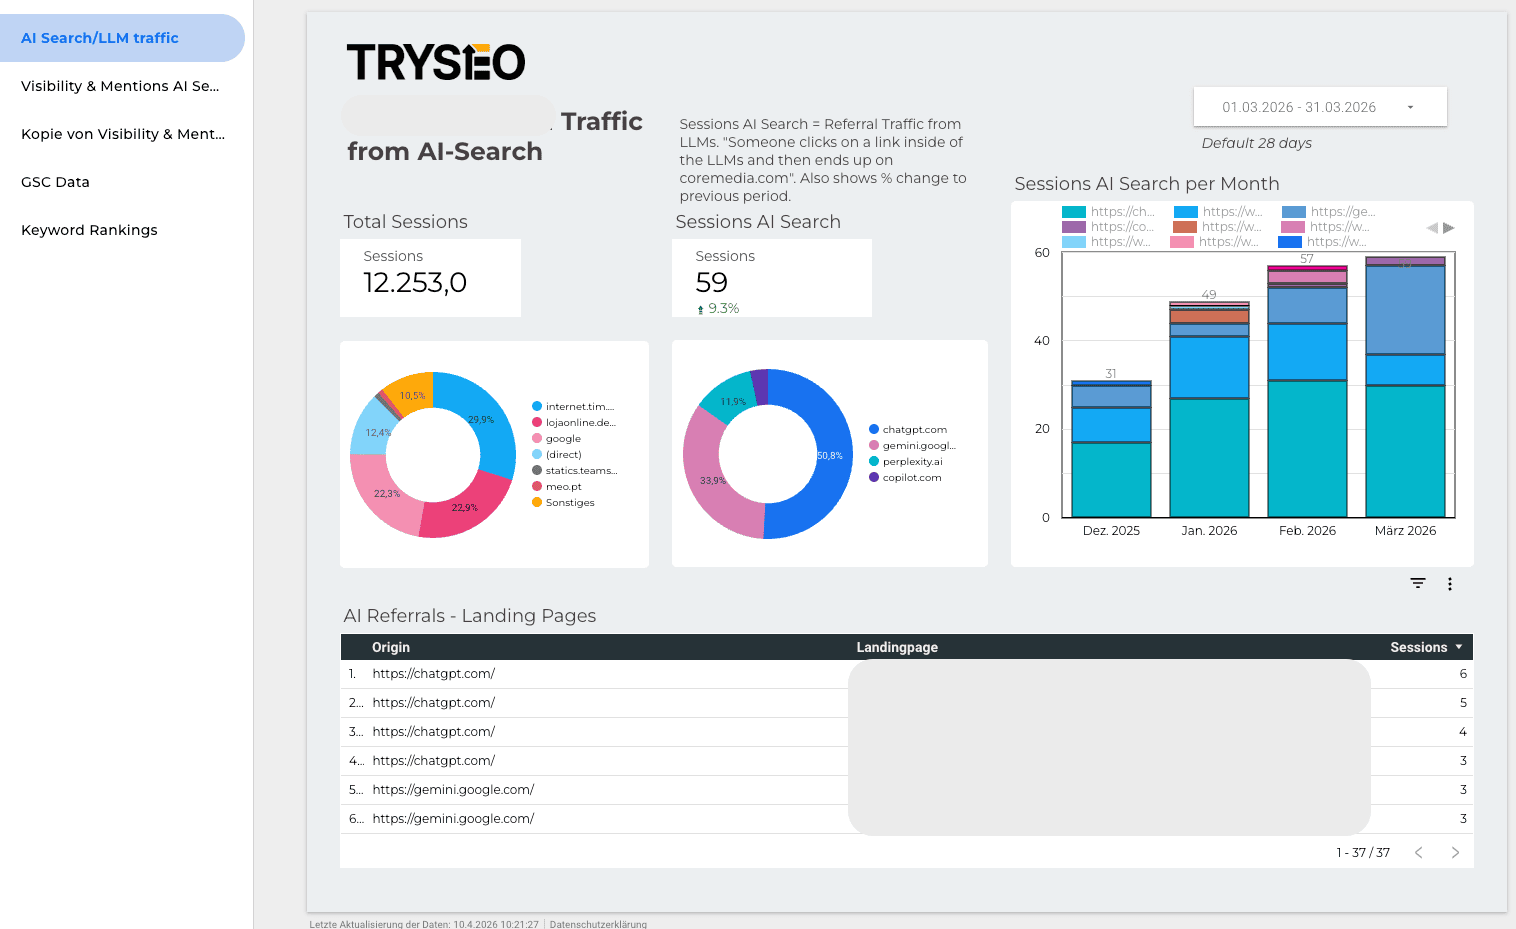Open the date range 01.03.2026 - 31.03.2026 dropdown
1516x929 pixels.
tap(1319, 106)
